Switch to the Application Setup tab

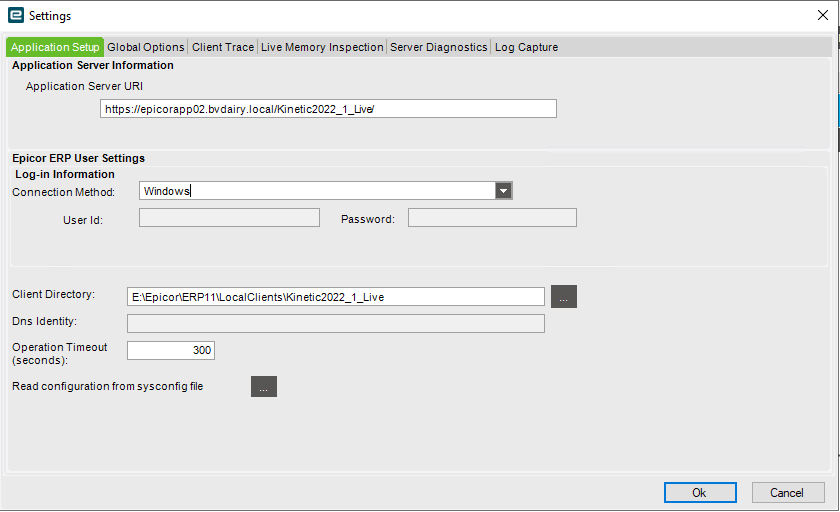55,47
